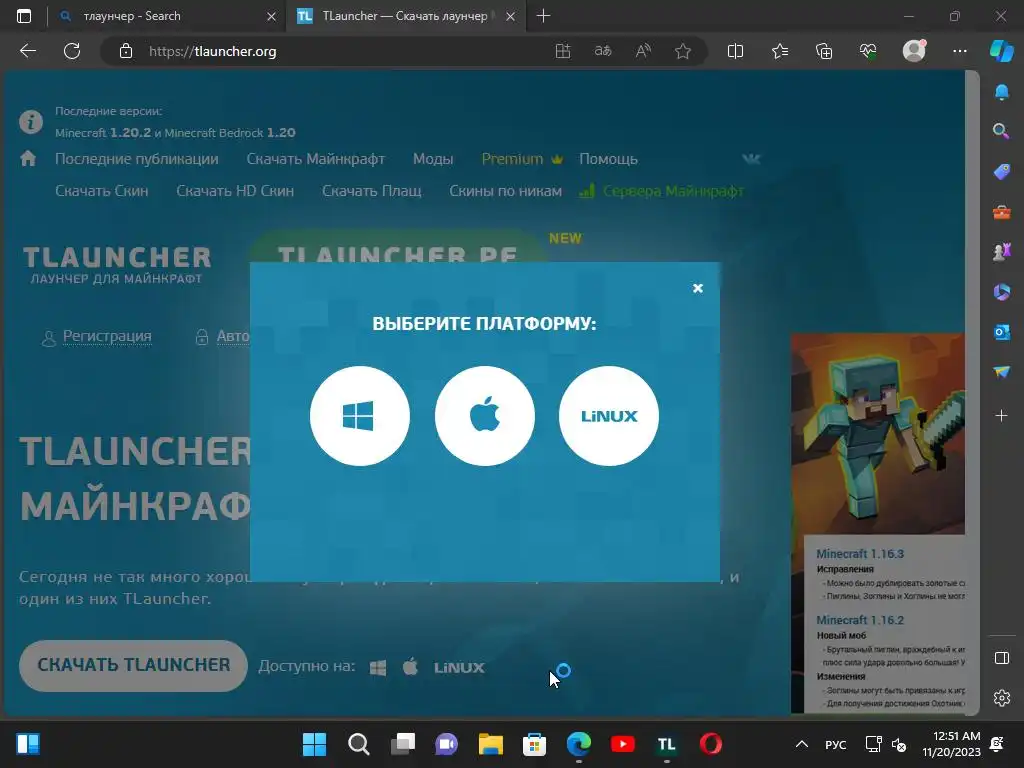Open the Моды menu item
This screenshot has width=1024, height=768.
433,159
